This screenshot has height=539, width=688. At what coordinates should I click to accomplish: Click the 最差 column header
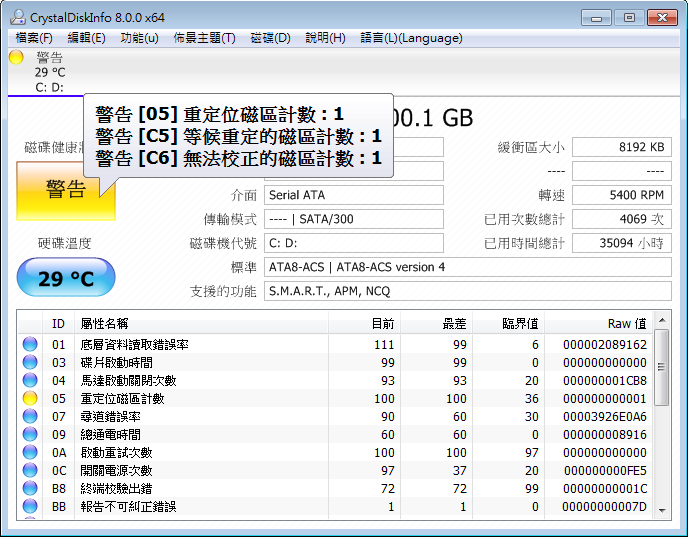pos(436,323)
